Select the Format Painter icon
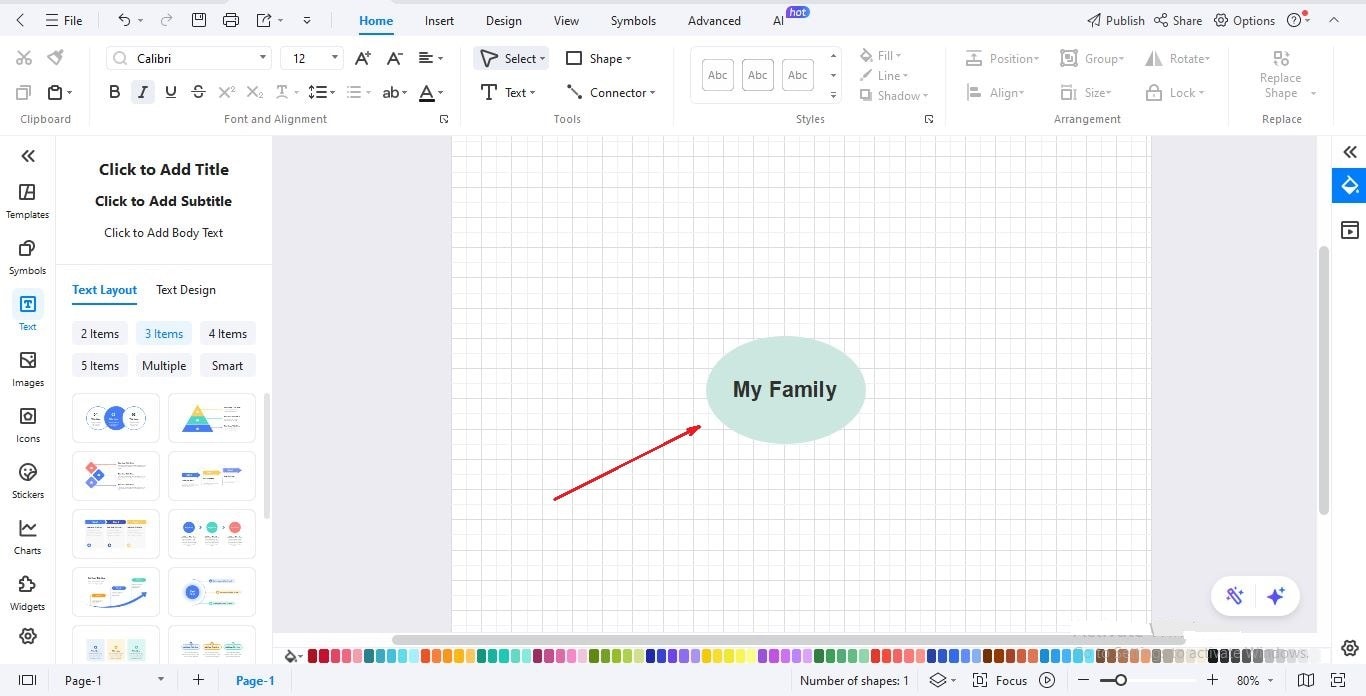Viewport: 1366px width, 696px height. [x=56, y=58]
